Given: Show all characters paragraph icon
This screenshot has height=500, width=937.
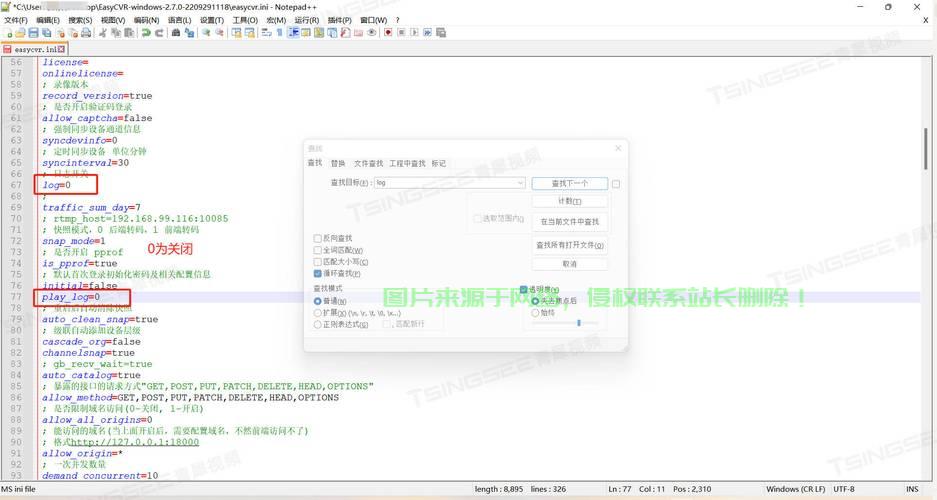Looking at the screenshot, I should coord(279,33).
